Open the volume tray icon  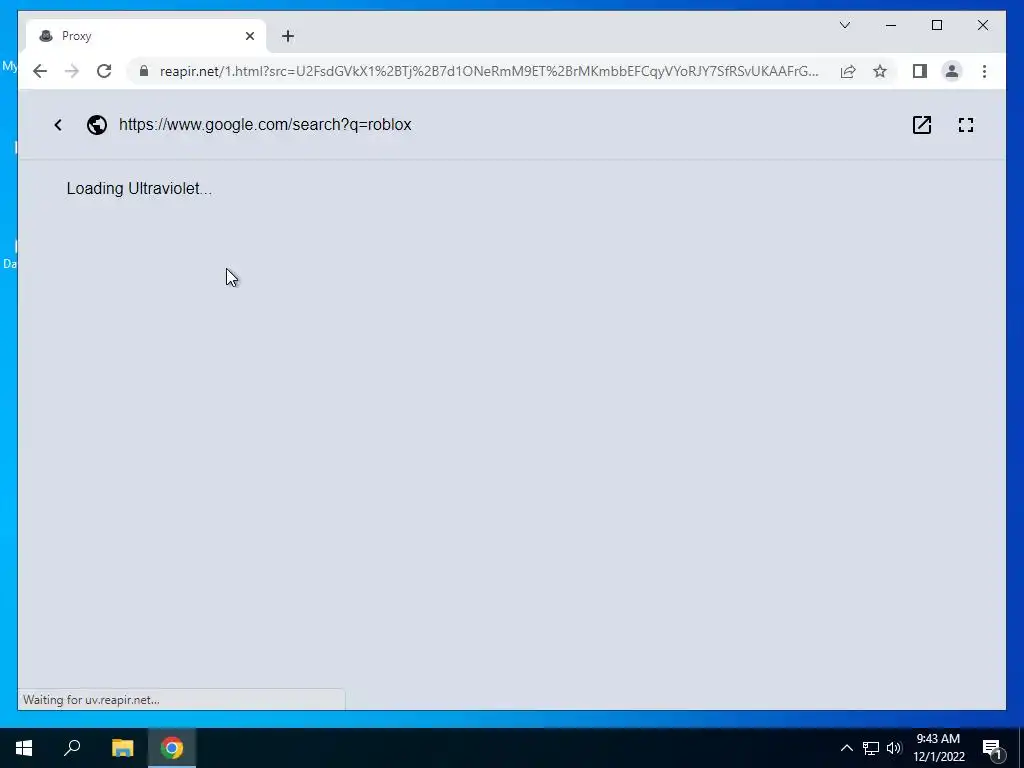point(894,748)
